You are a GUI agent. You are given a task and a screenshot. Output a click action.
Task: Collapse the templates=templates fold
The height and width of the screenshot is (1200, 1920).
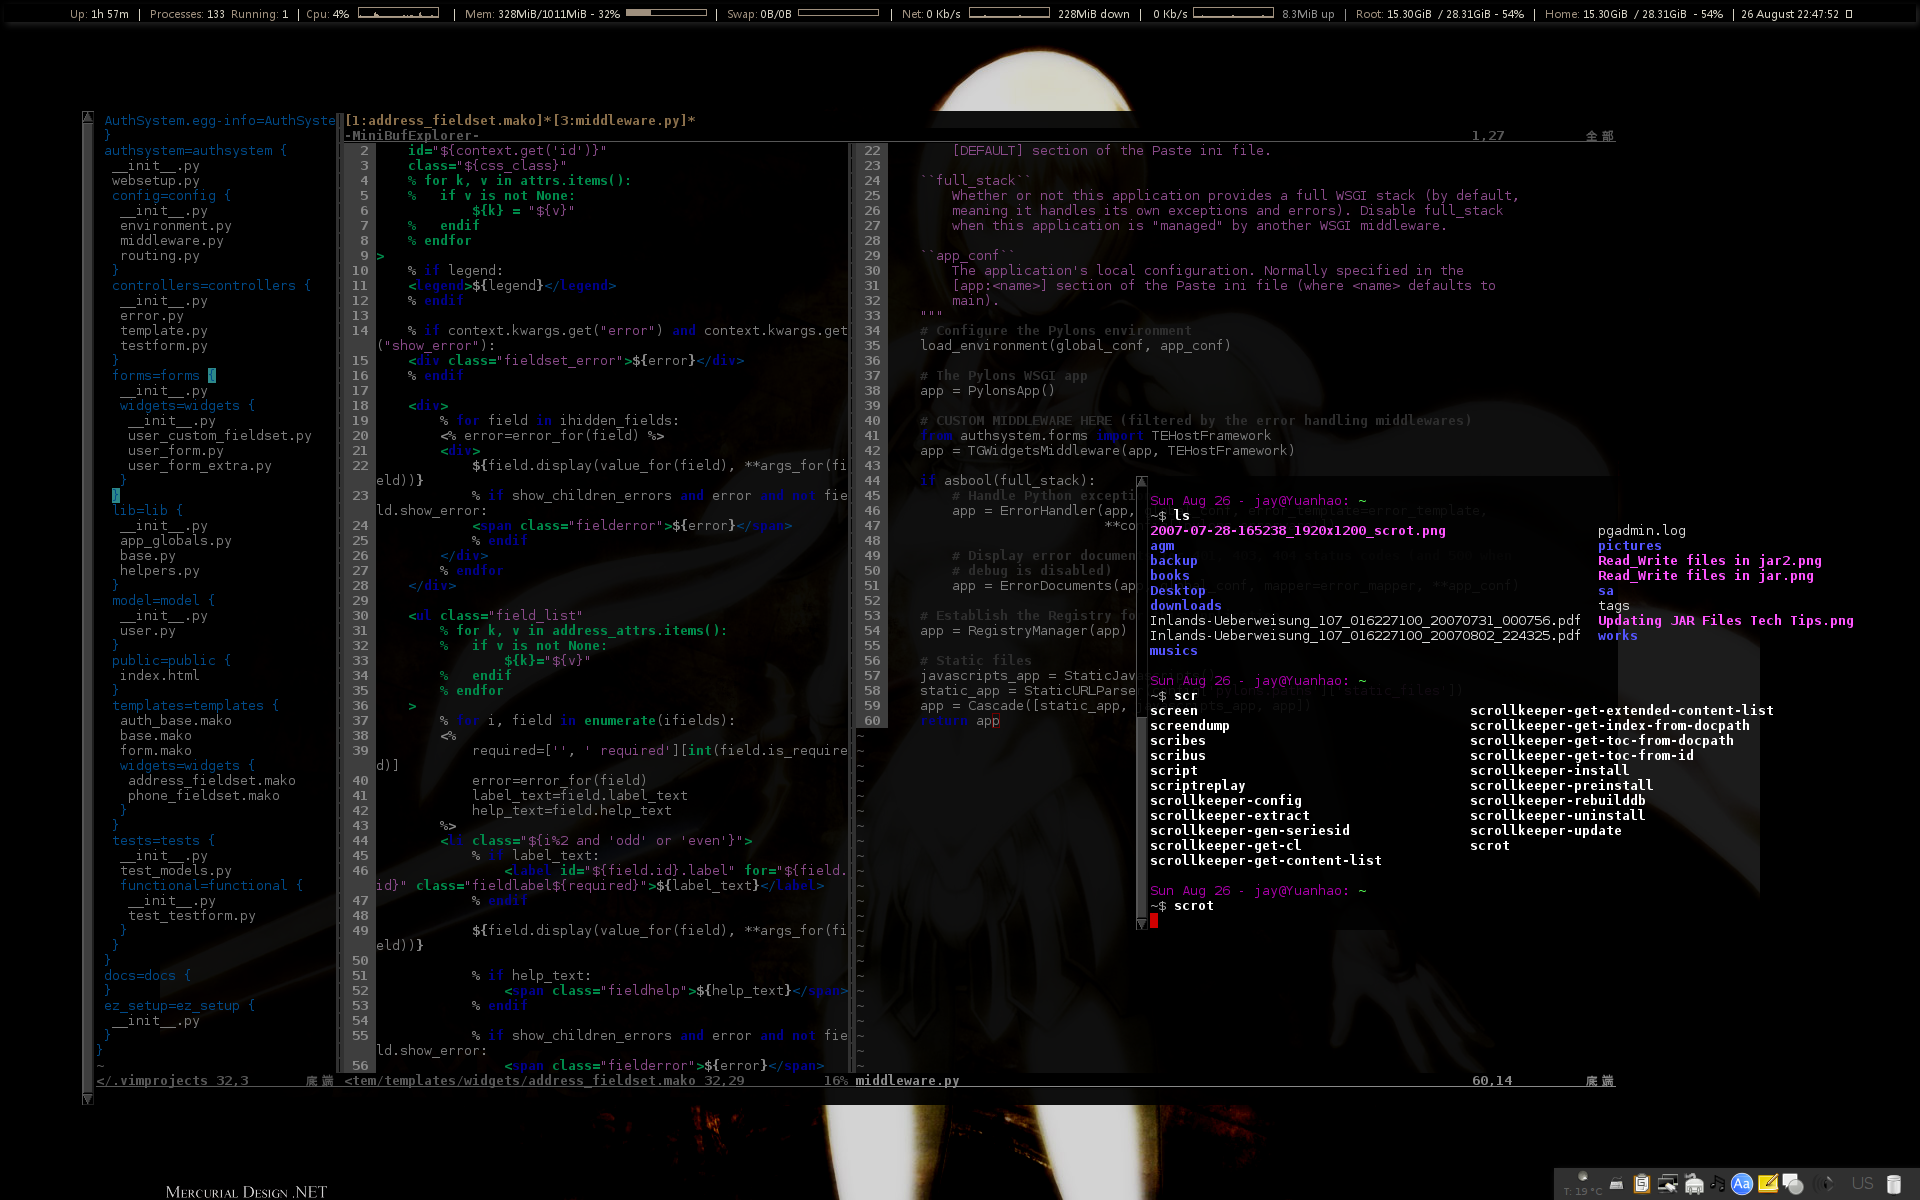pyautogui.click(x=196, y=706)
